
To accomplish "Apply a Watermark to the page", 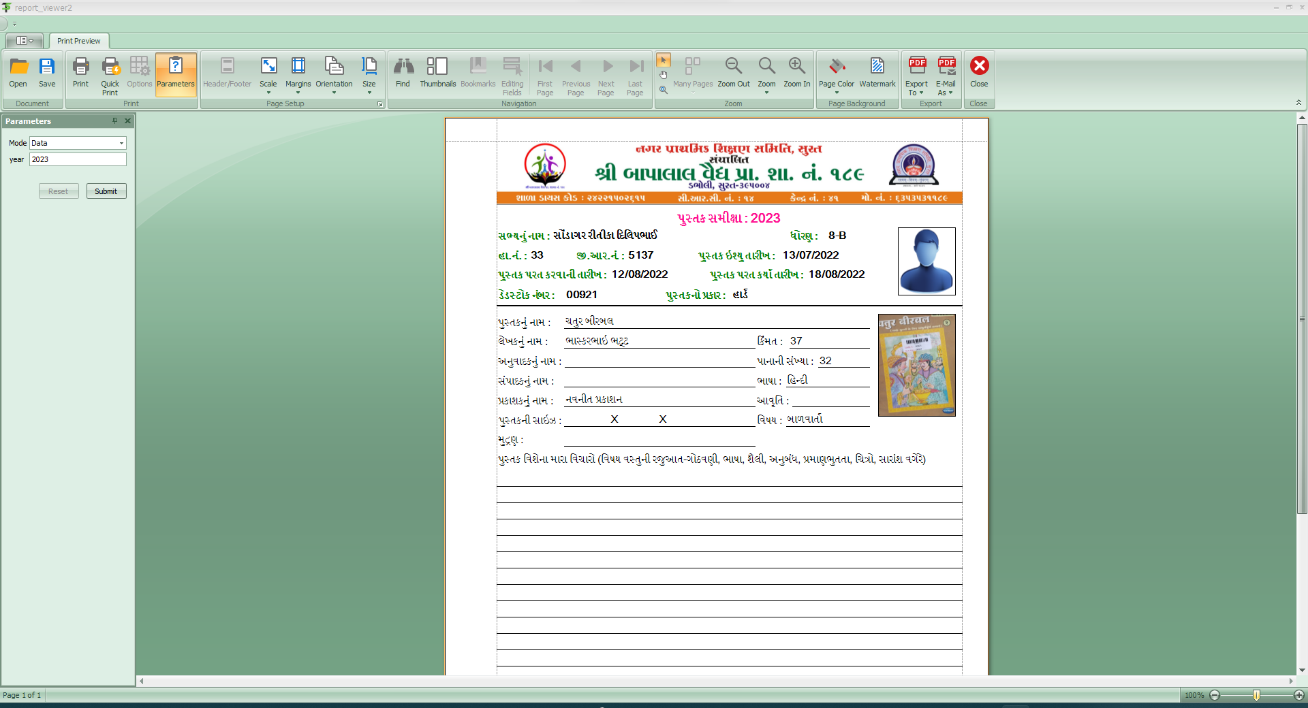I will (x=877, y=69).
